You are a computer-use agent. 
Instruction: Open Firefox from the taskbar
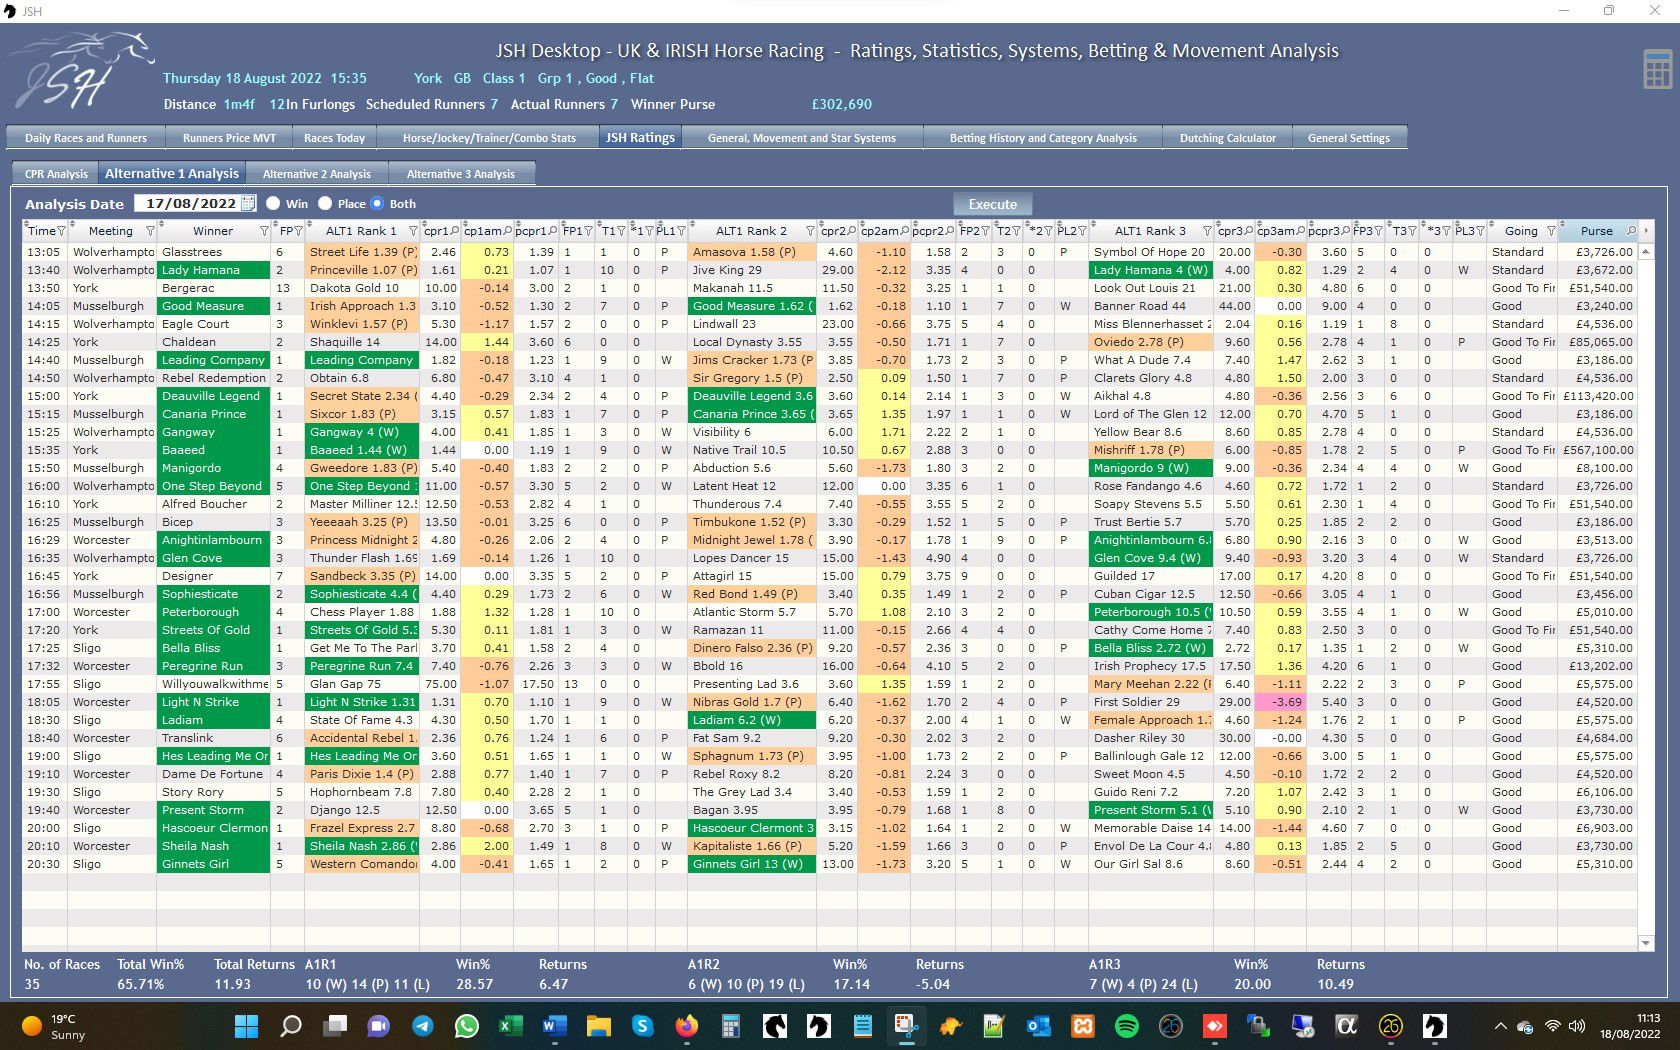(x=686, y=1026)
